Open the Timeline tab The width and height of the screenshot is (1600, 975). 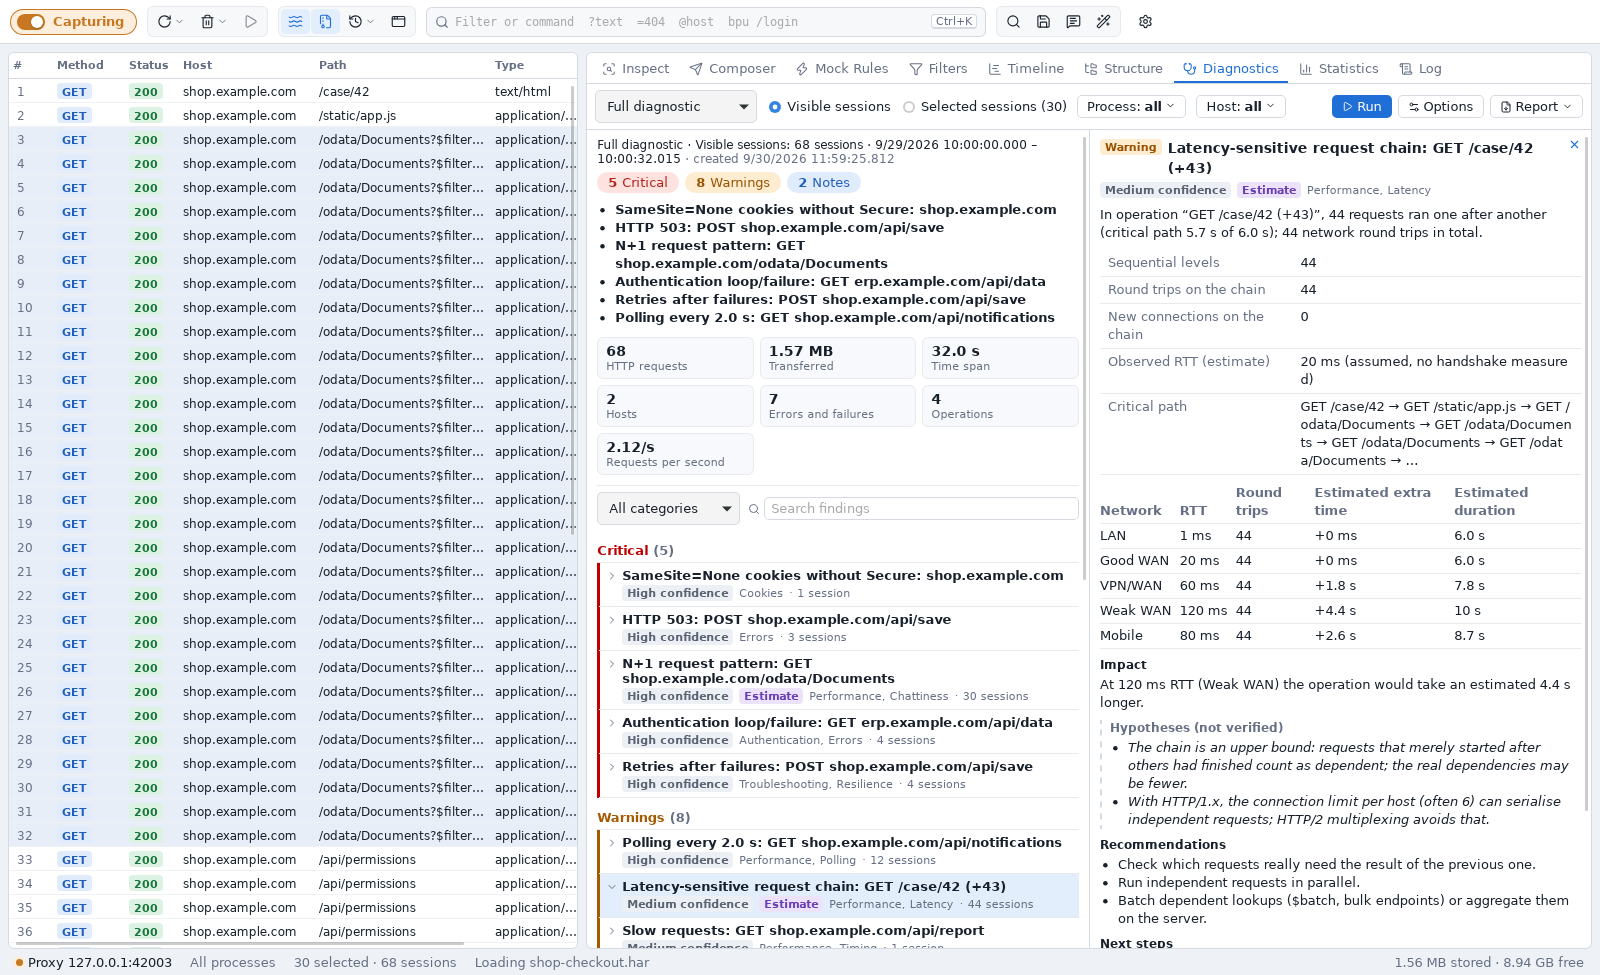(1026, 69)
